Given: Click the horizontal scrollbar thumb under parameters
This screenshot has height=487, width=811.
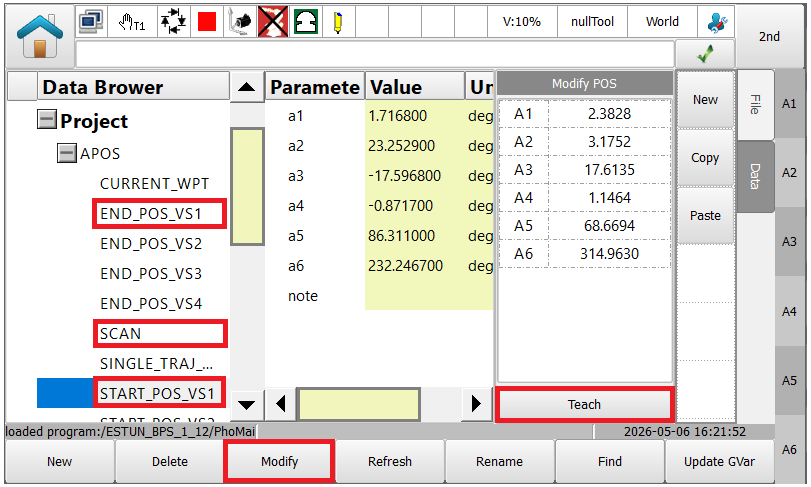Looking at the screenshot, I should coord(359,404).
